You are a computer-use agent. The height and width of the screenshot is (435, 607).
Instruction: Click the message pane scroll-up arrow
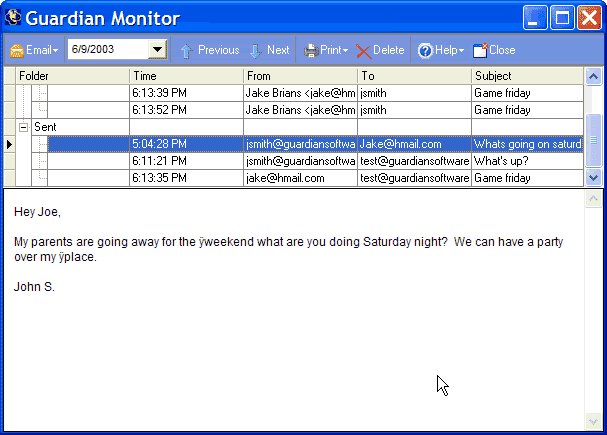(x=593, y=199)
